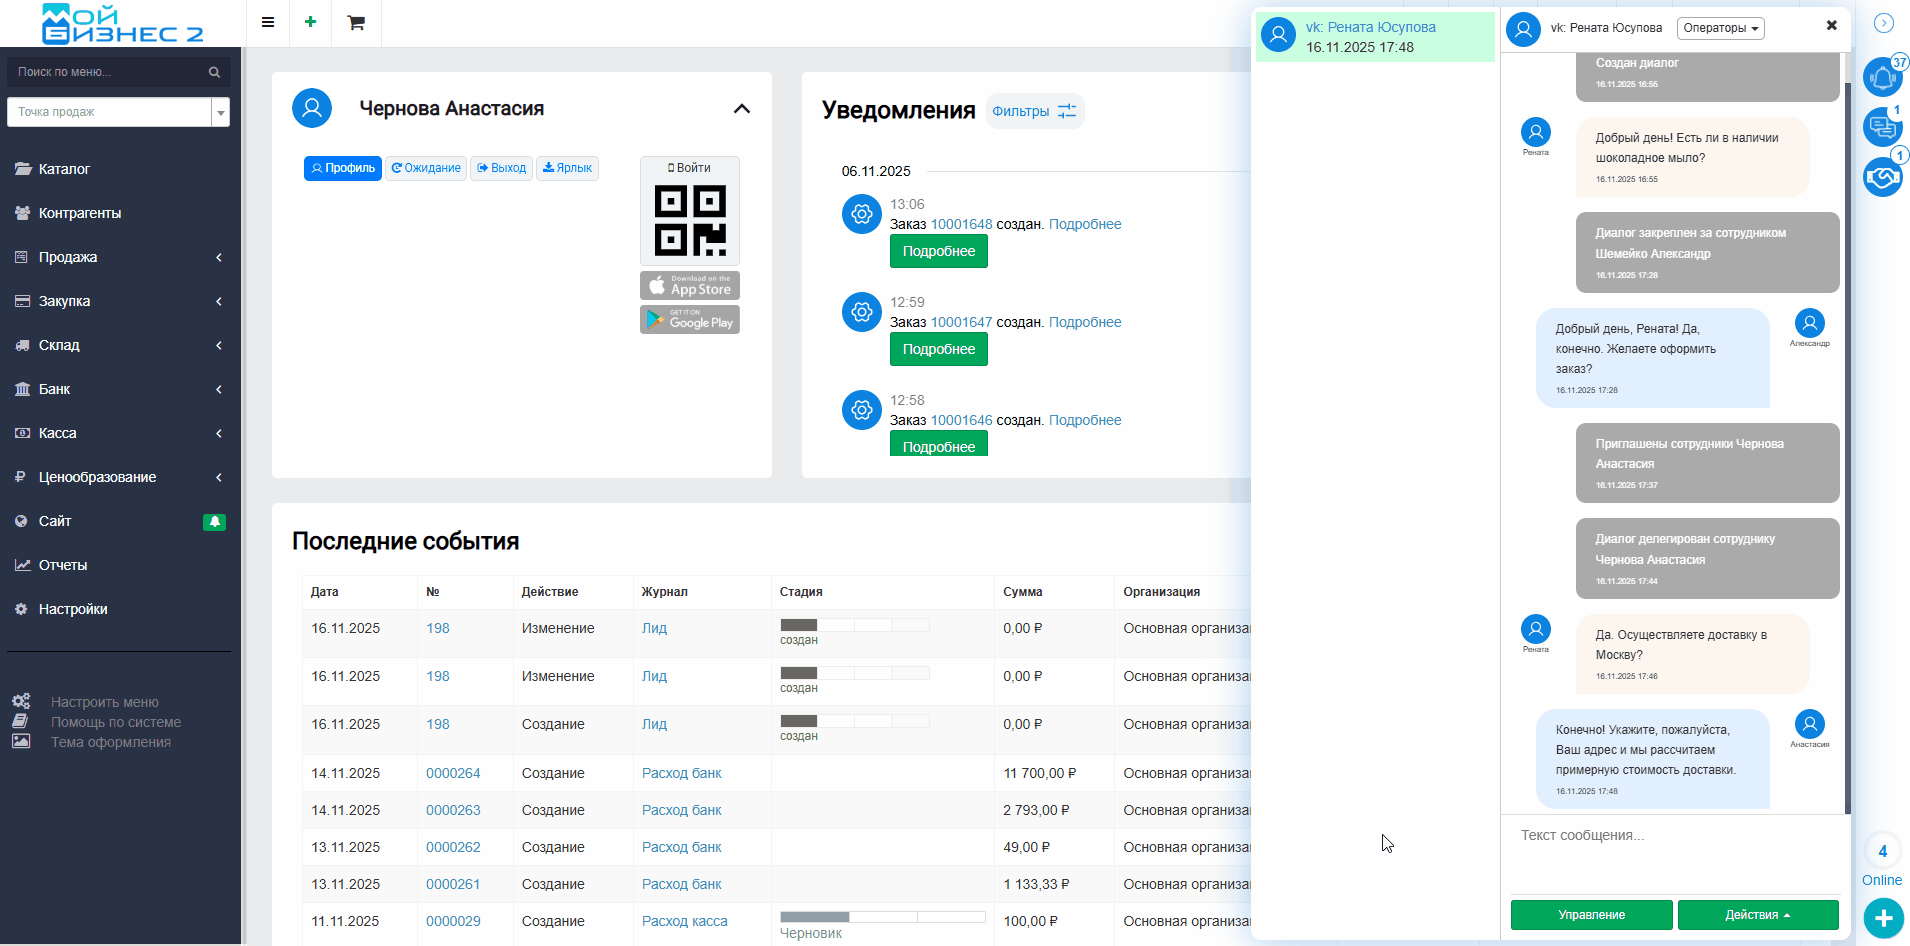Click the QR code image
Screen dimensions: 1910x946
690,220
